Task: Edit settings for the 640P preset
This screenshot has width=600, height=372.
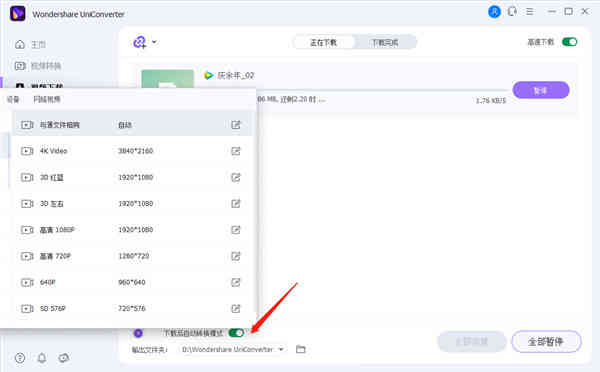Action: click(236, 282)
